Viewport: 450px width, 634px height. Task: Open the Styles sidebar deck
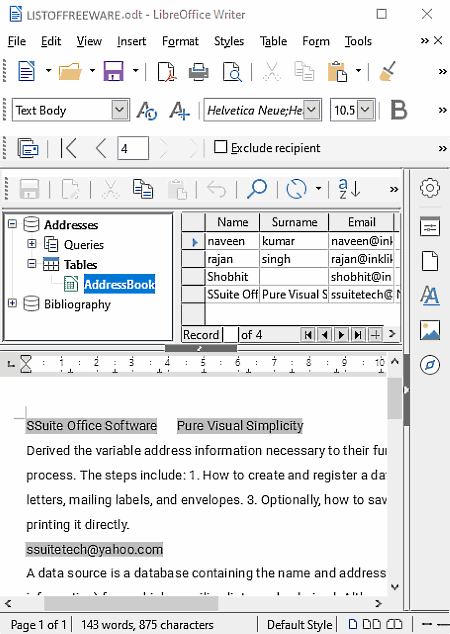coord(429,295)
